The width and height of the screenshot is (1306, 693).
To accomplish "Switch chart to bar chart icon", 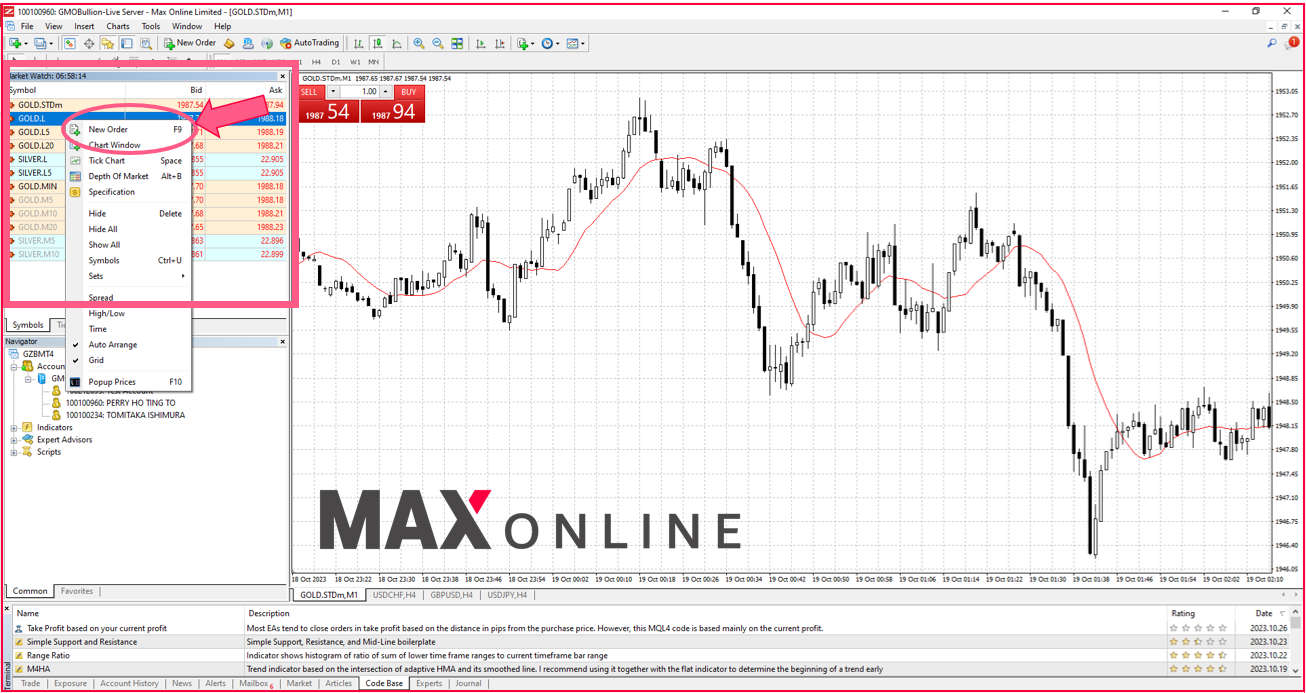I will (359, 43).
